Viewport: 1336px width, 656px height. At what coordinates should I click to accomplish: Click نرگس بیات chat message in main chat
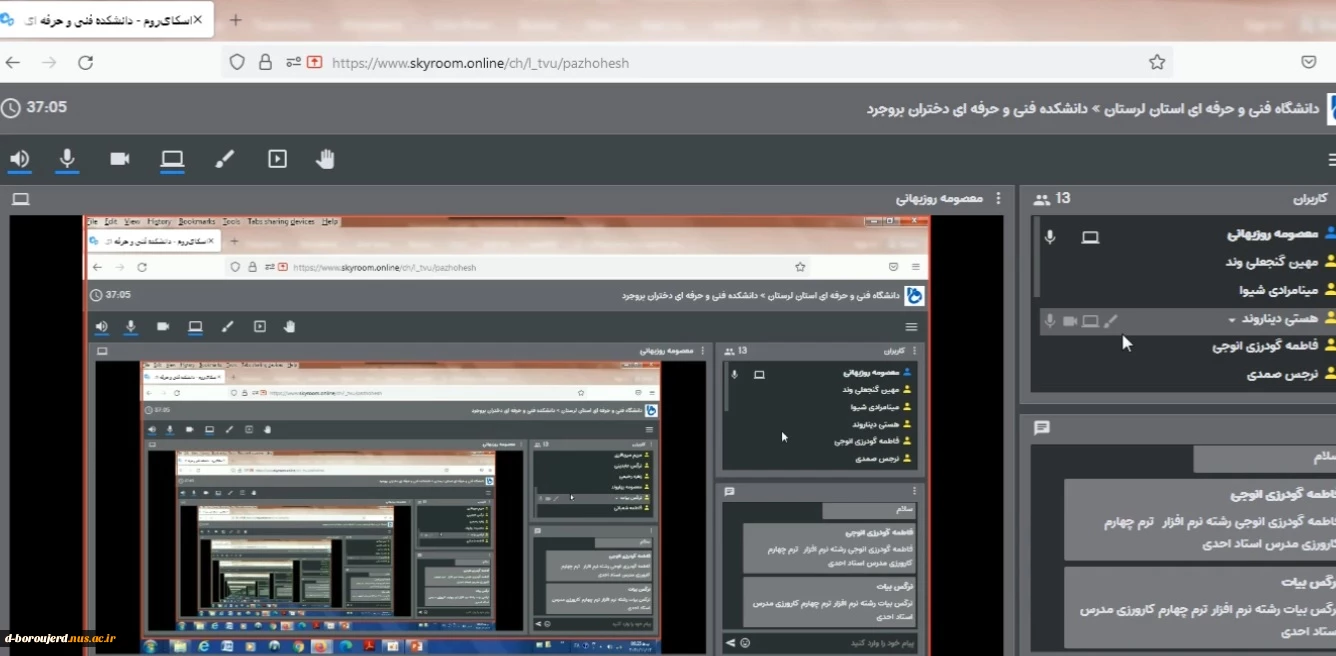pos(1200,607)
